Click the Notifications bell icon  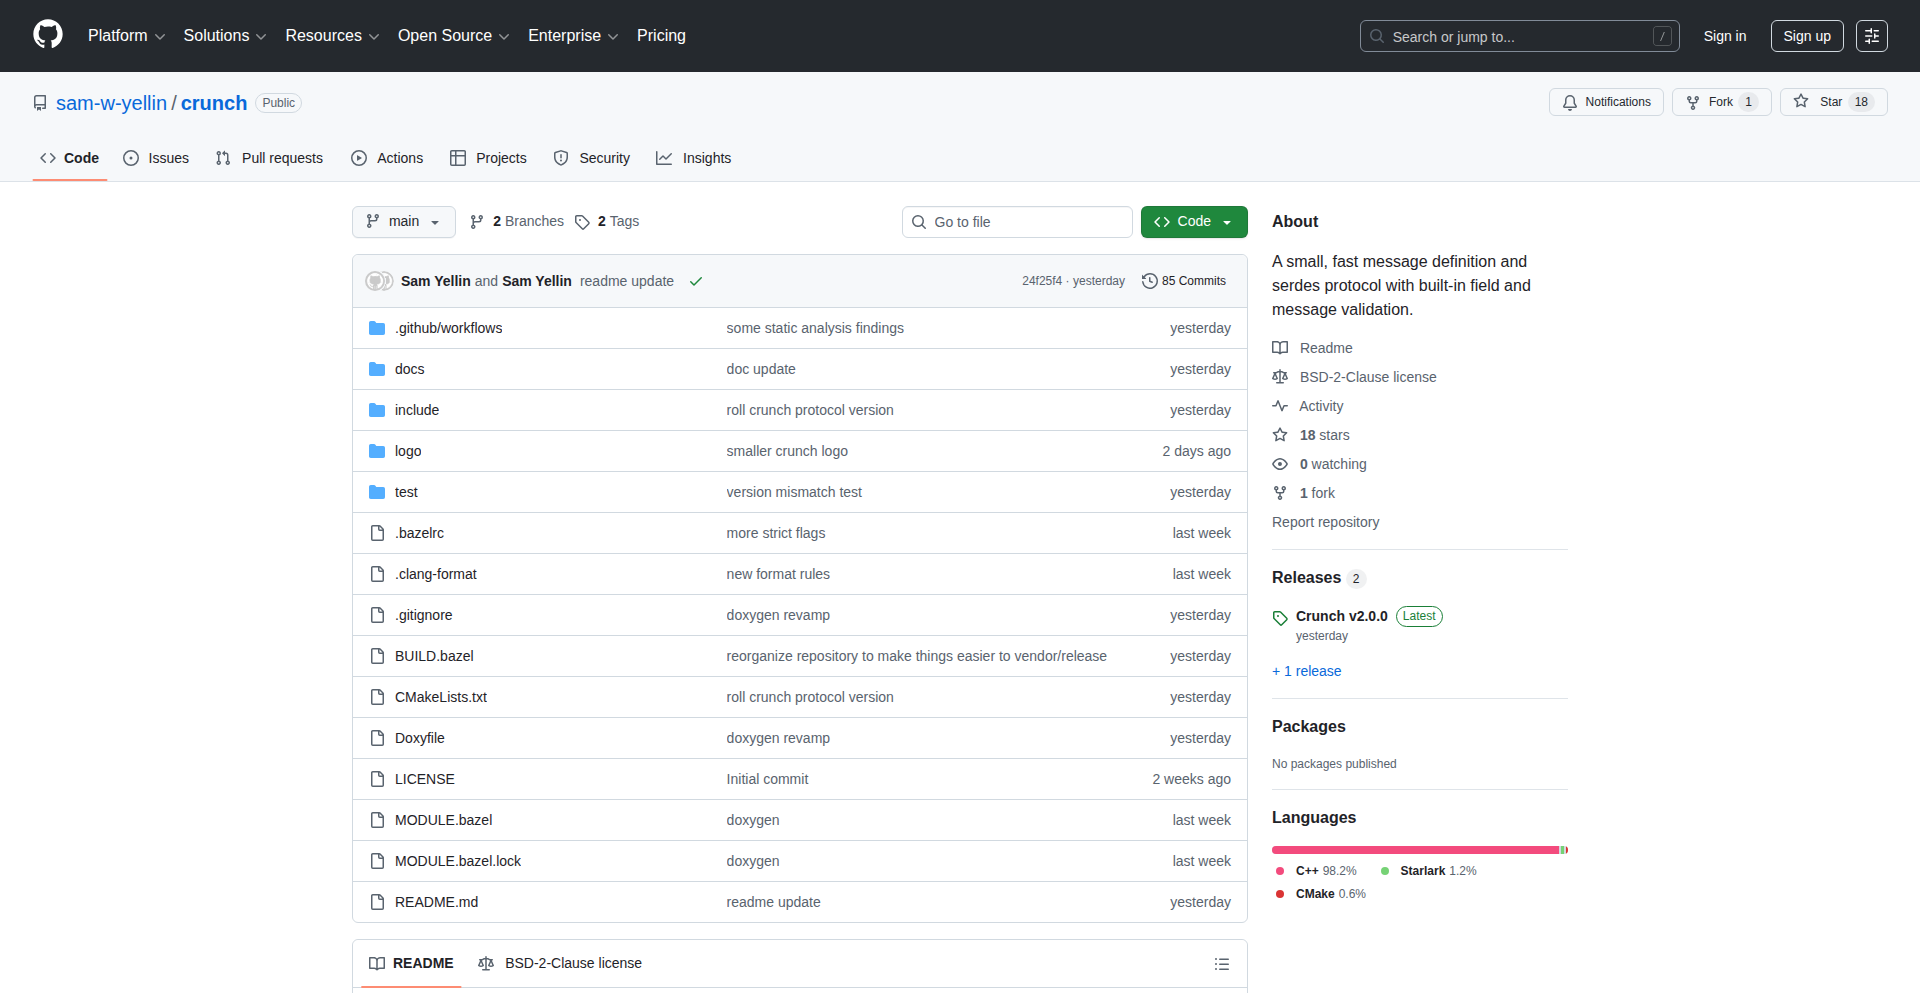click(x=1570, y=102)
